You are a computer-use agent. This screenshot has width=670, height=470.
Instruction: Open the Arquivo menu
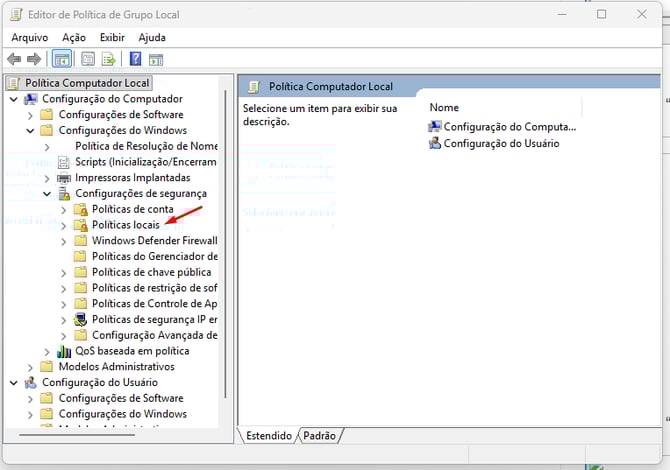click(x=30, y=37)
